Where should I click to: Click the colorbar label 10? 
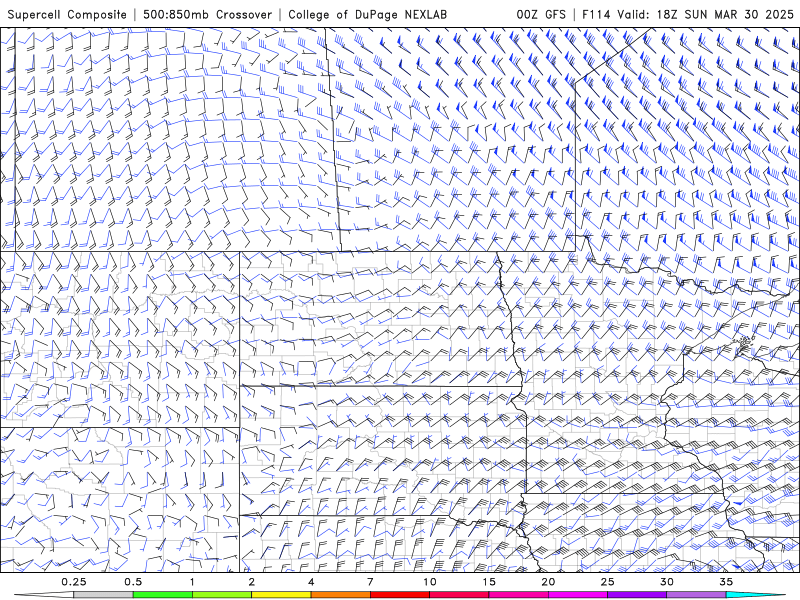[x=430, y=582]
